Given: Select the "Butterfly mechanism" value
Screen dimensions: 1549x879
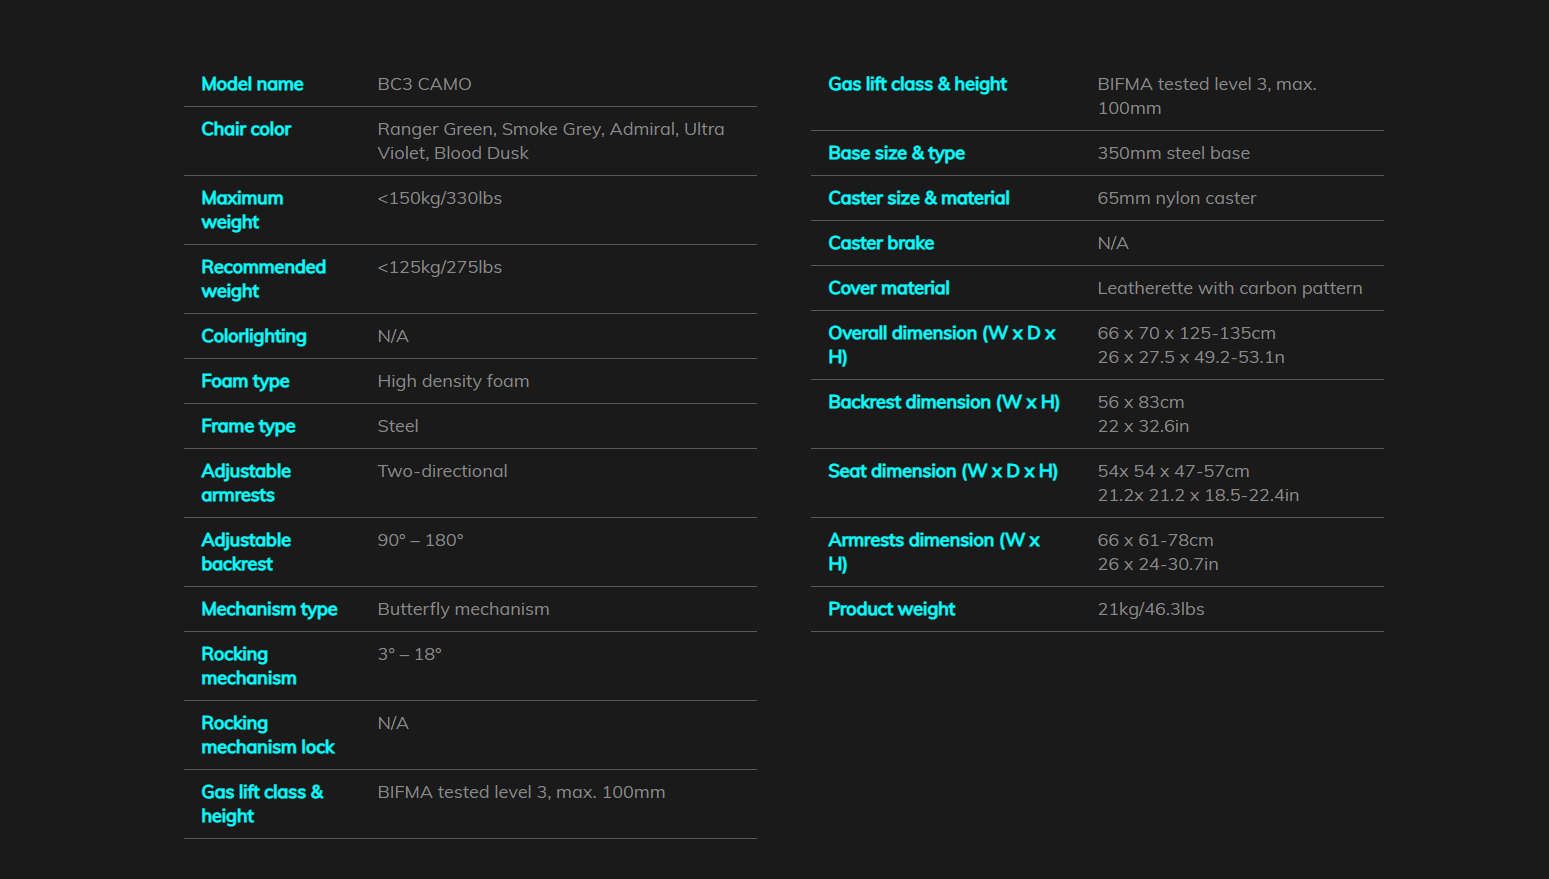Looking at the screenshot, I should 463,609.
